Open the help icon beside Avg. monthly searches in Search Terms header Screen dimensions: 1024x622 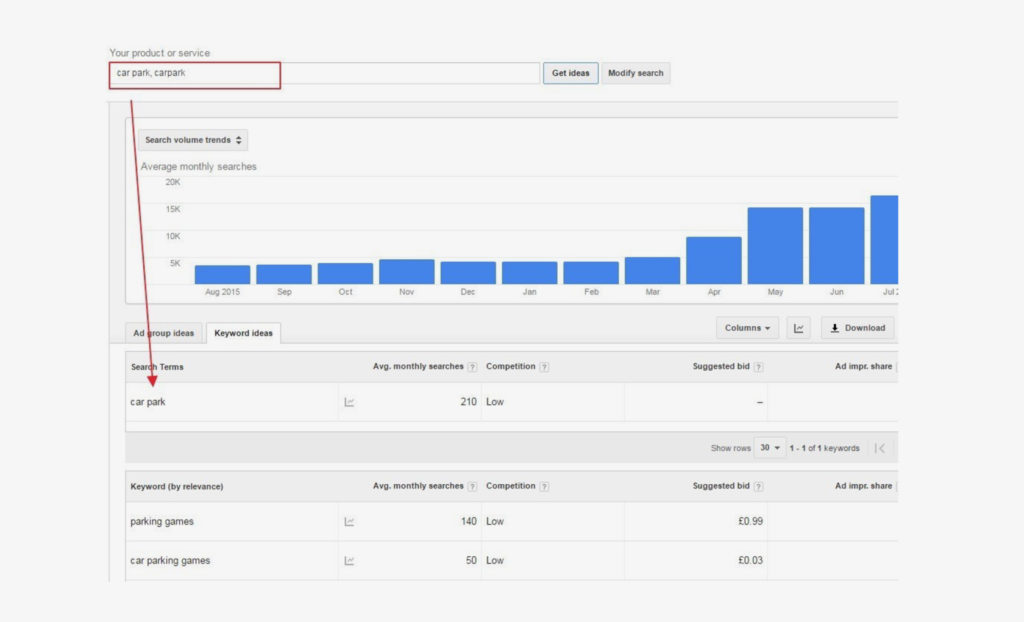click(x=472, y=367)
